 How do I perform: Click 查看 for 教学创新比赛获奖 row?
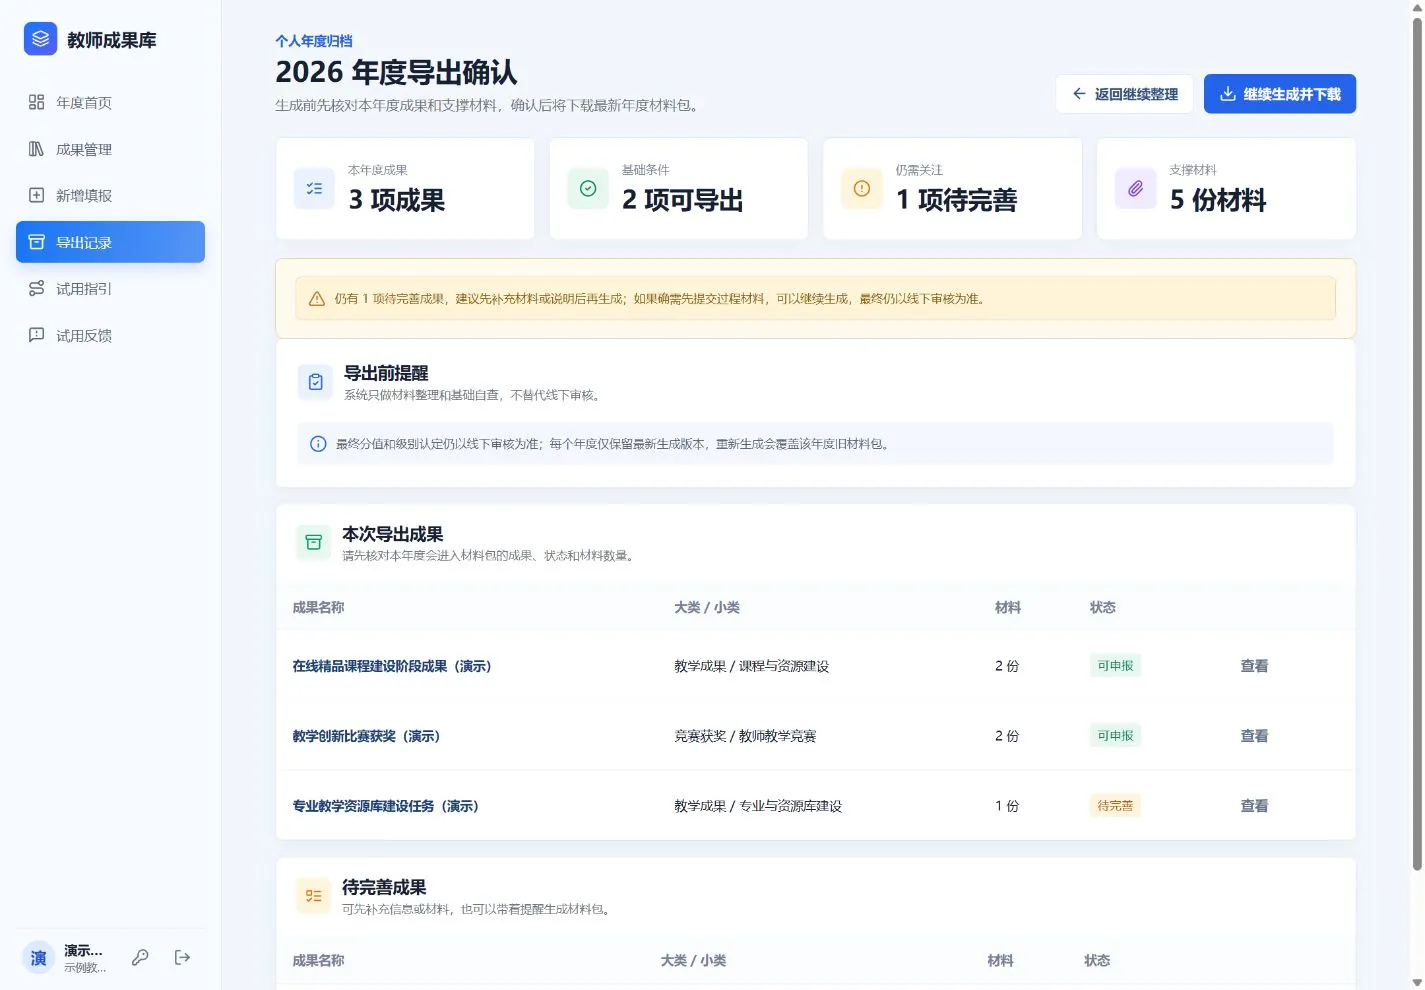(1254, 736)
